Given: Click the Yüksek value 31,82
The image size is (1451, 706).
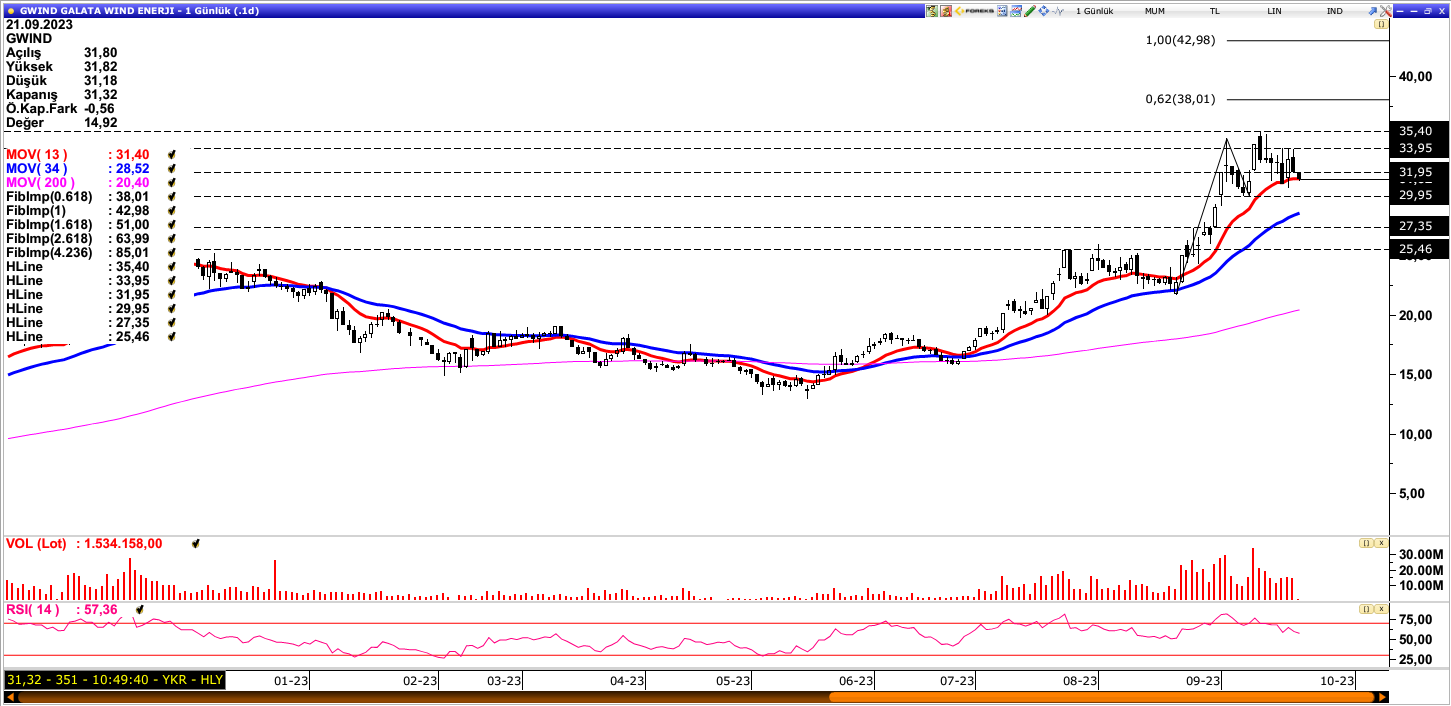Looking at the screenshot, I should coord(101,66).
